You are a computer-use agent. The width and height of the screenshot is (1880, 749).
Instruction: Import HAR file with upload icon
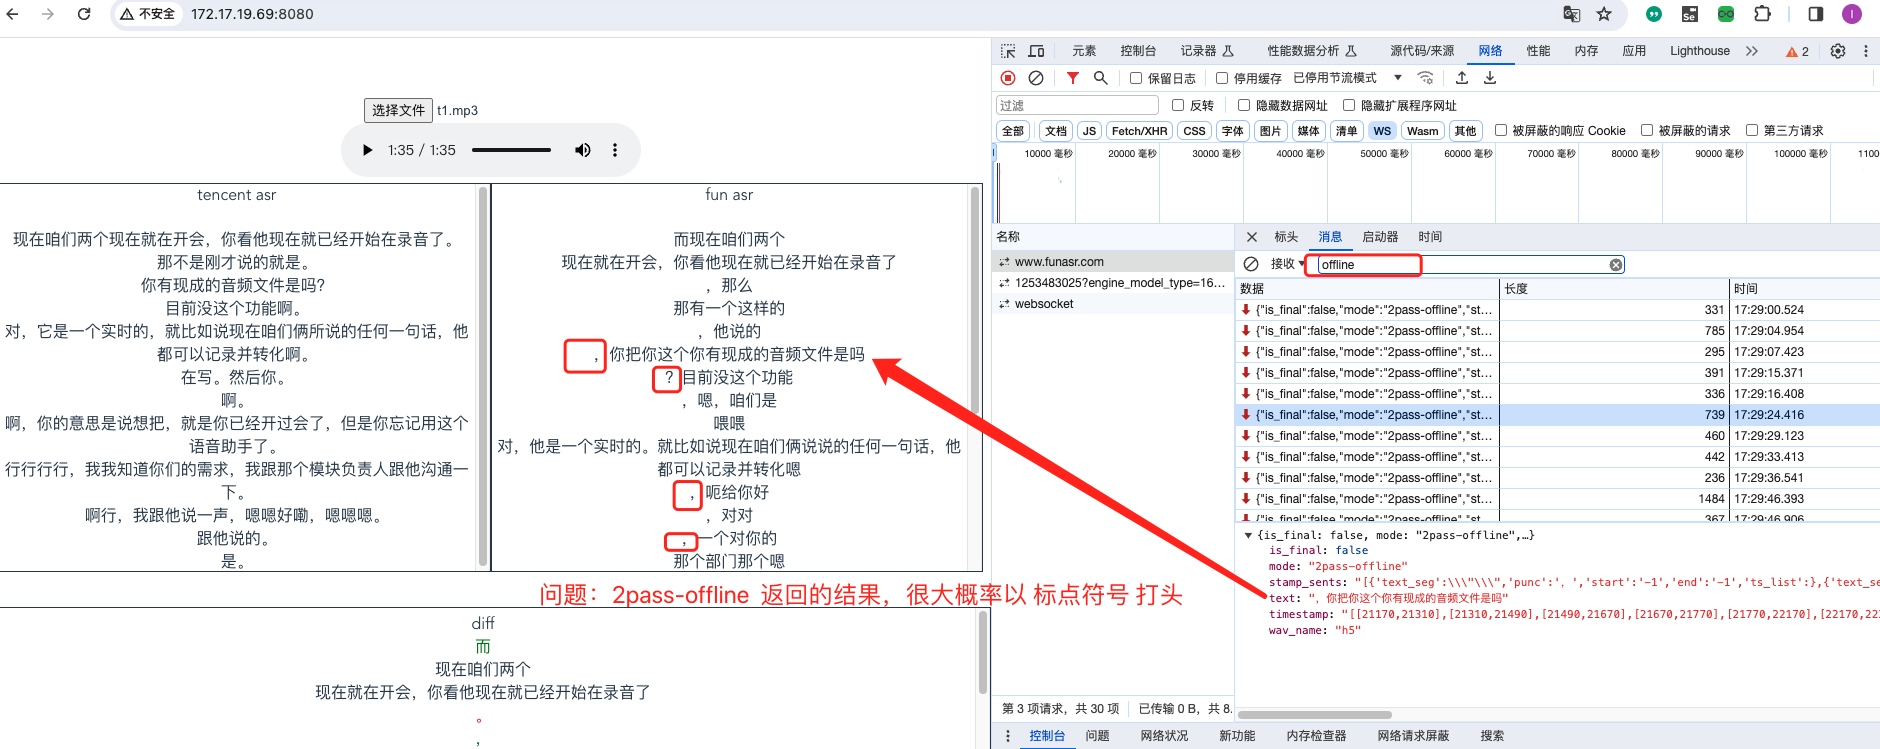coord(1462,78)
